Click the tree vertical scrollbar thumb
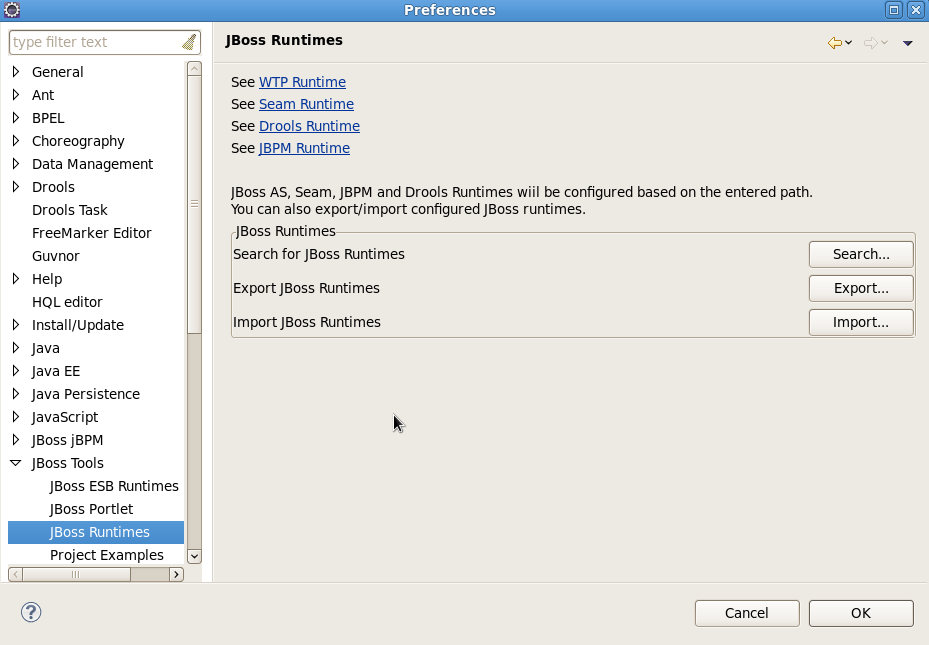929x645 pixels. (194, 204)
